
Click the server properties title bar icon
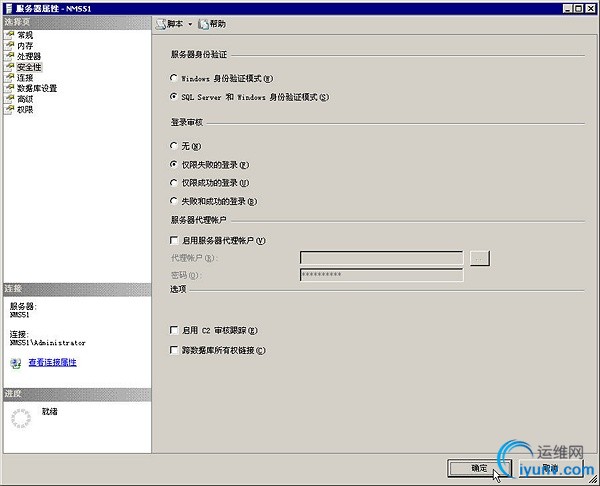(9, 8)
